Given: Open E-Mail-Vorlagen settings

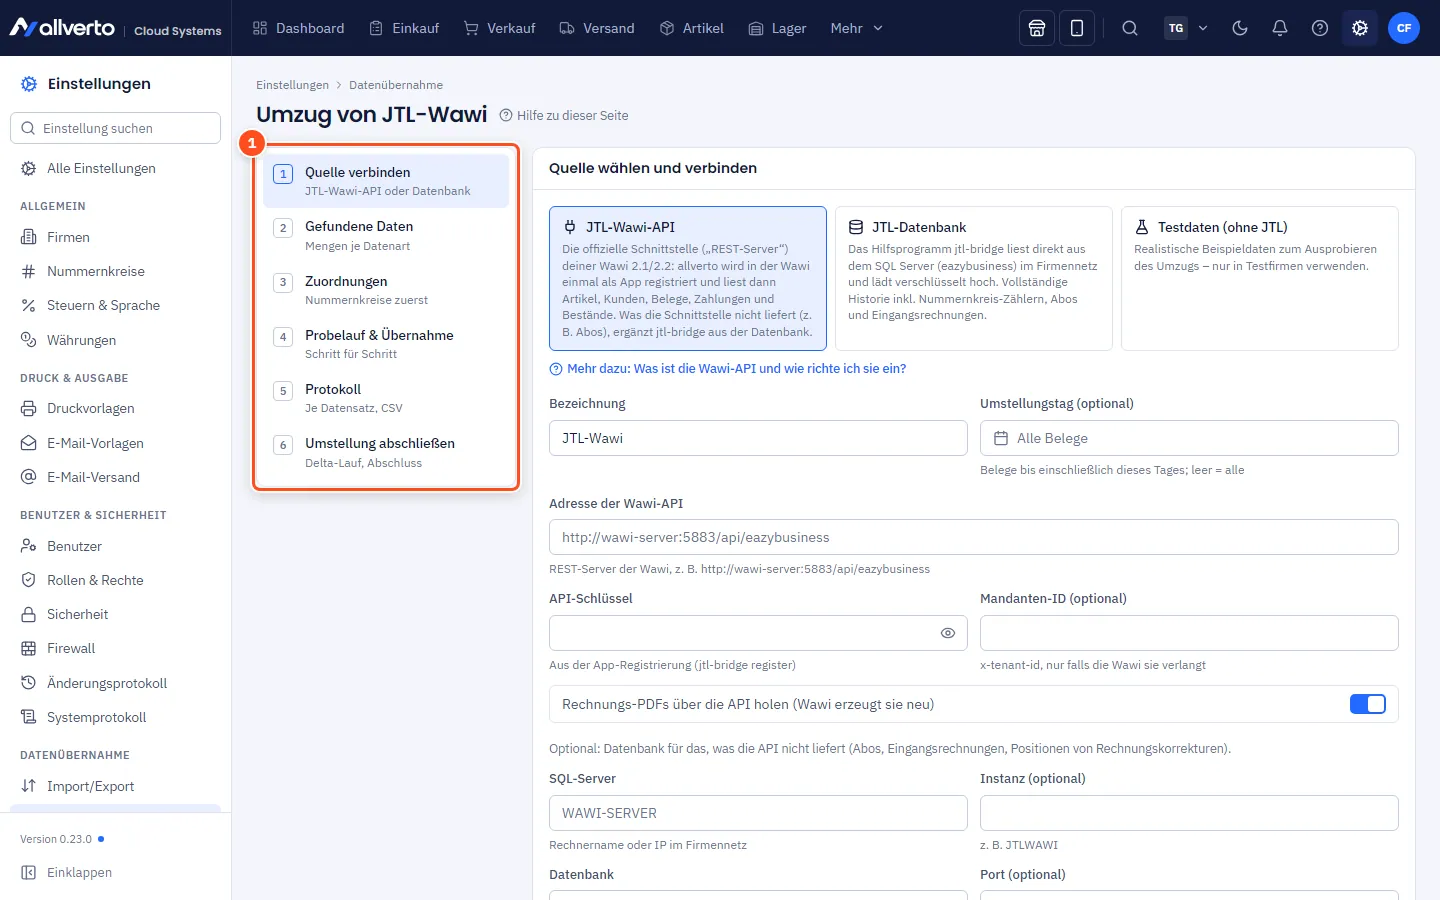Looking at the screenshot, I should [x=115, y=443].
